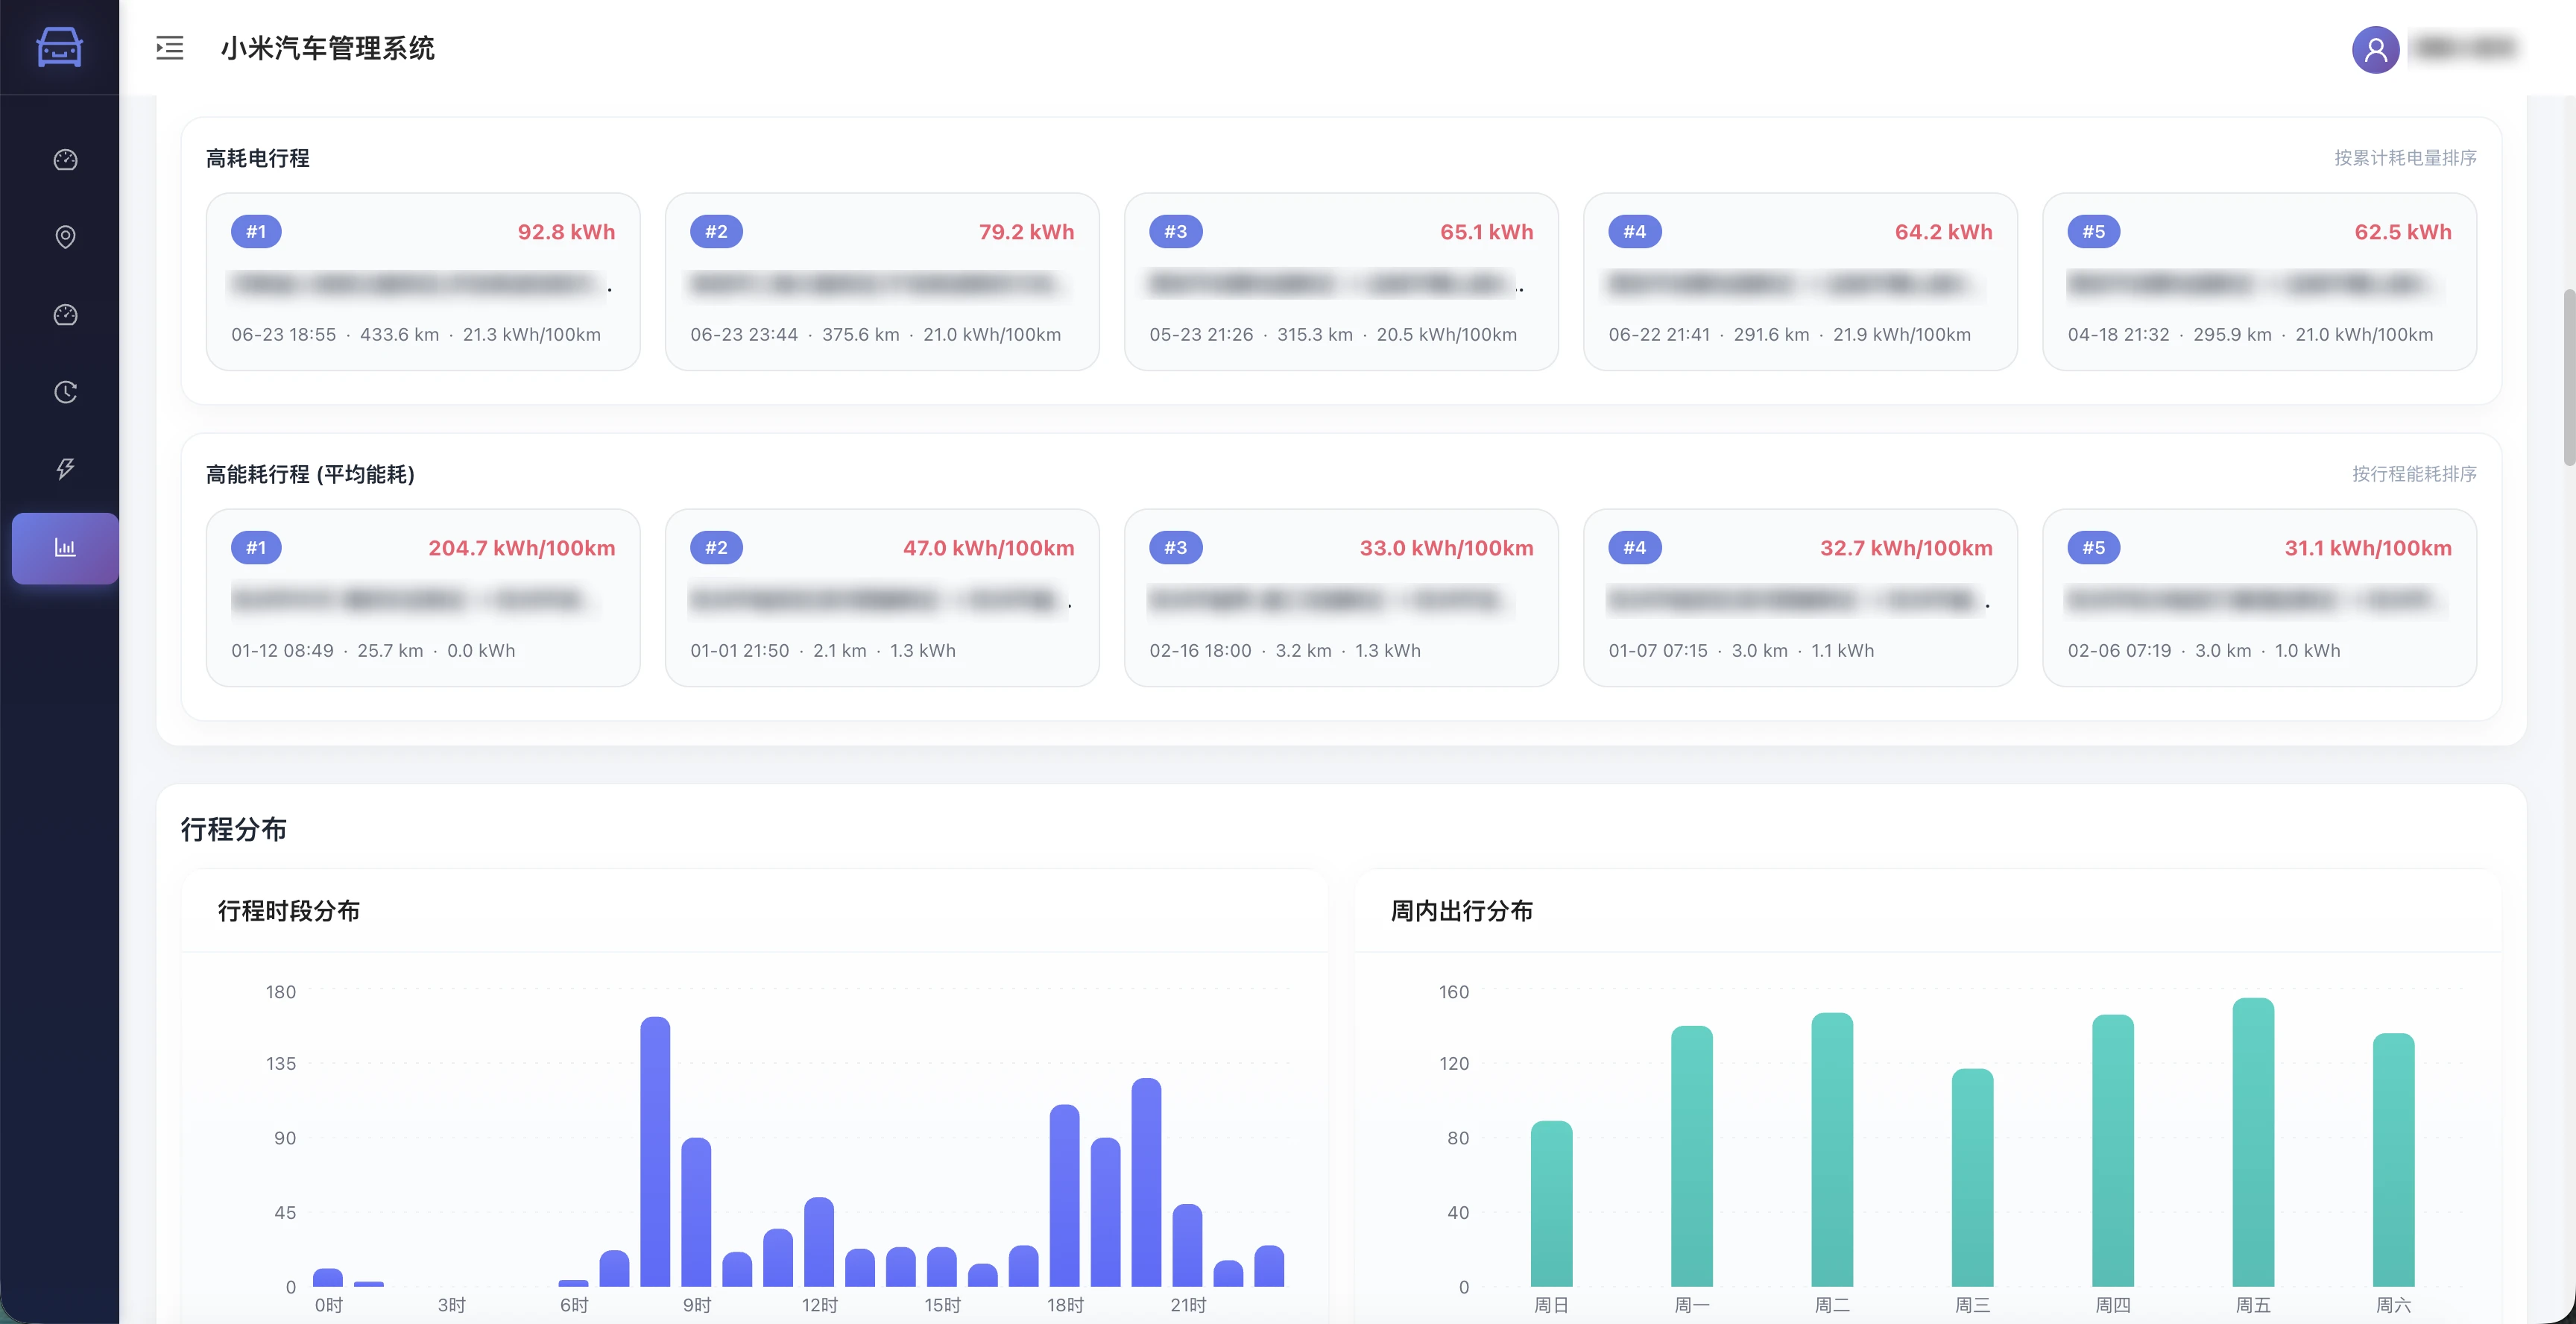The height and width of the screenshot is (1324, 2576).
Task: View history via the clock icon
Action: pos(64,392)
